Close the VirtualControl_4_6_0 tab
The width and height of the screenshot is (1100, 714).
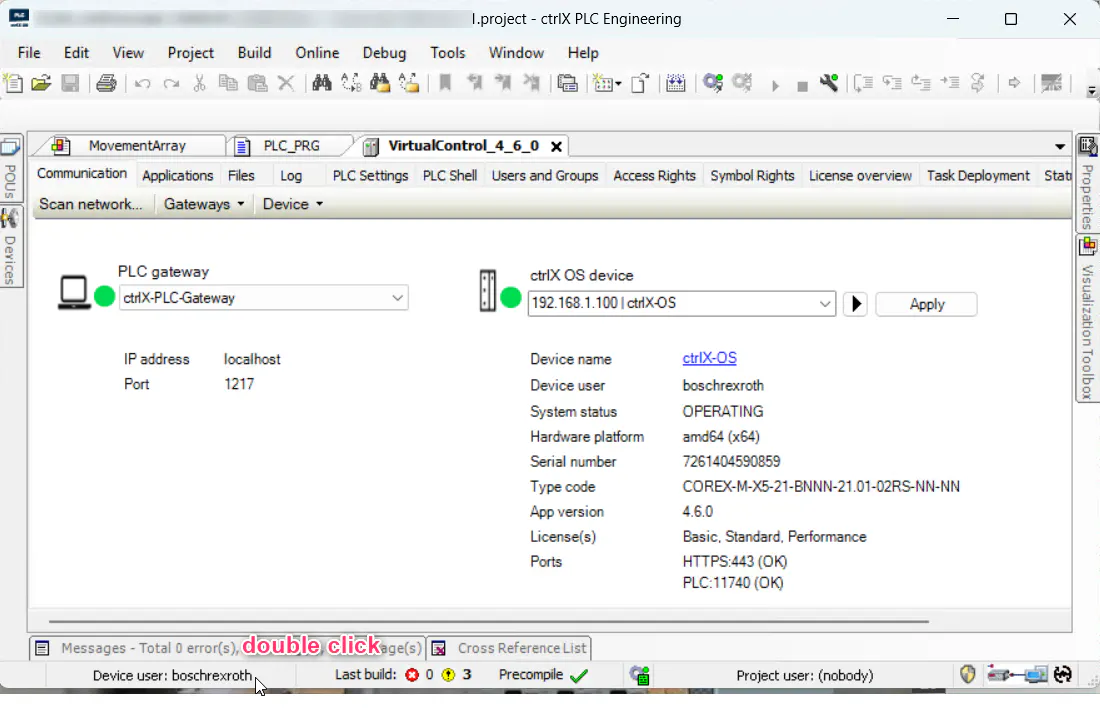(556, 147)
